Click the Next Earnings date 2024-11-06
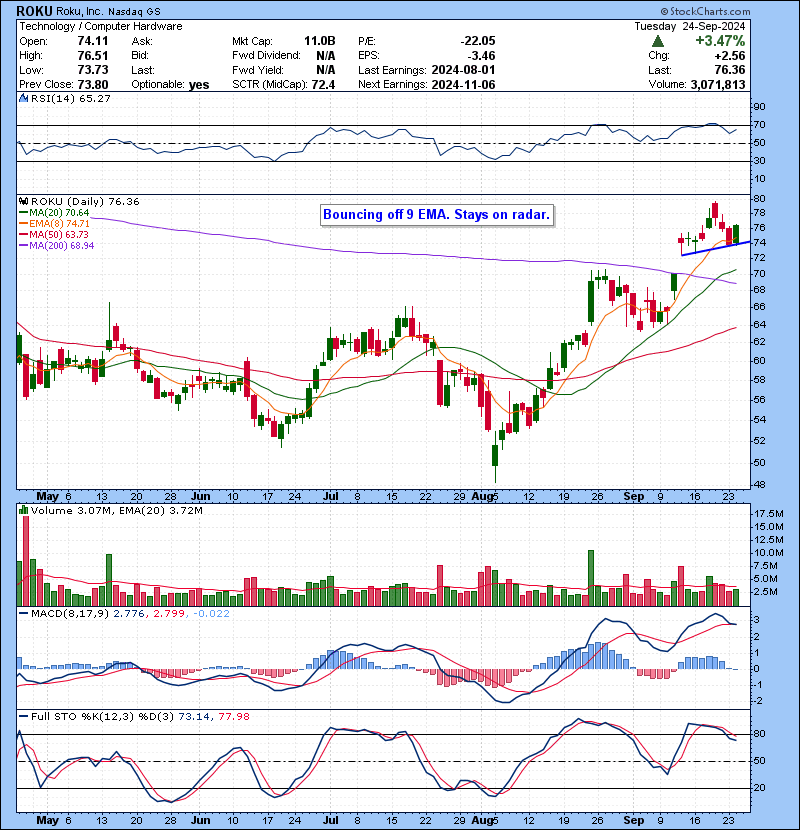This screenshot has width=800, height=830. point(463,85)
